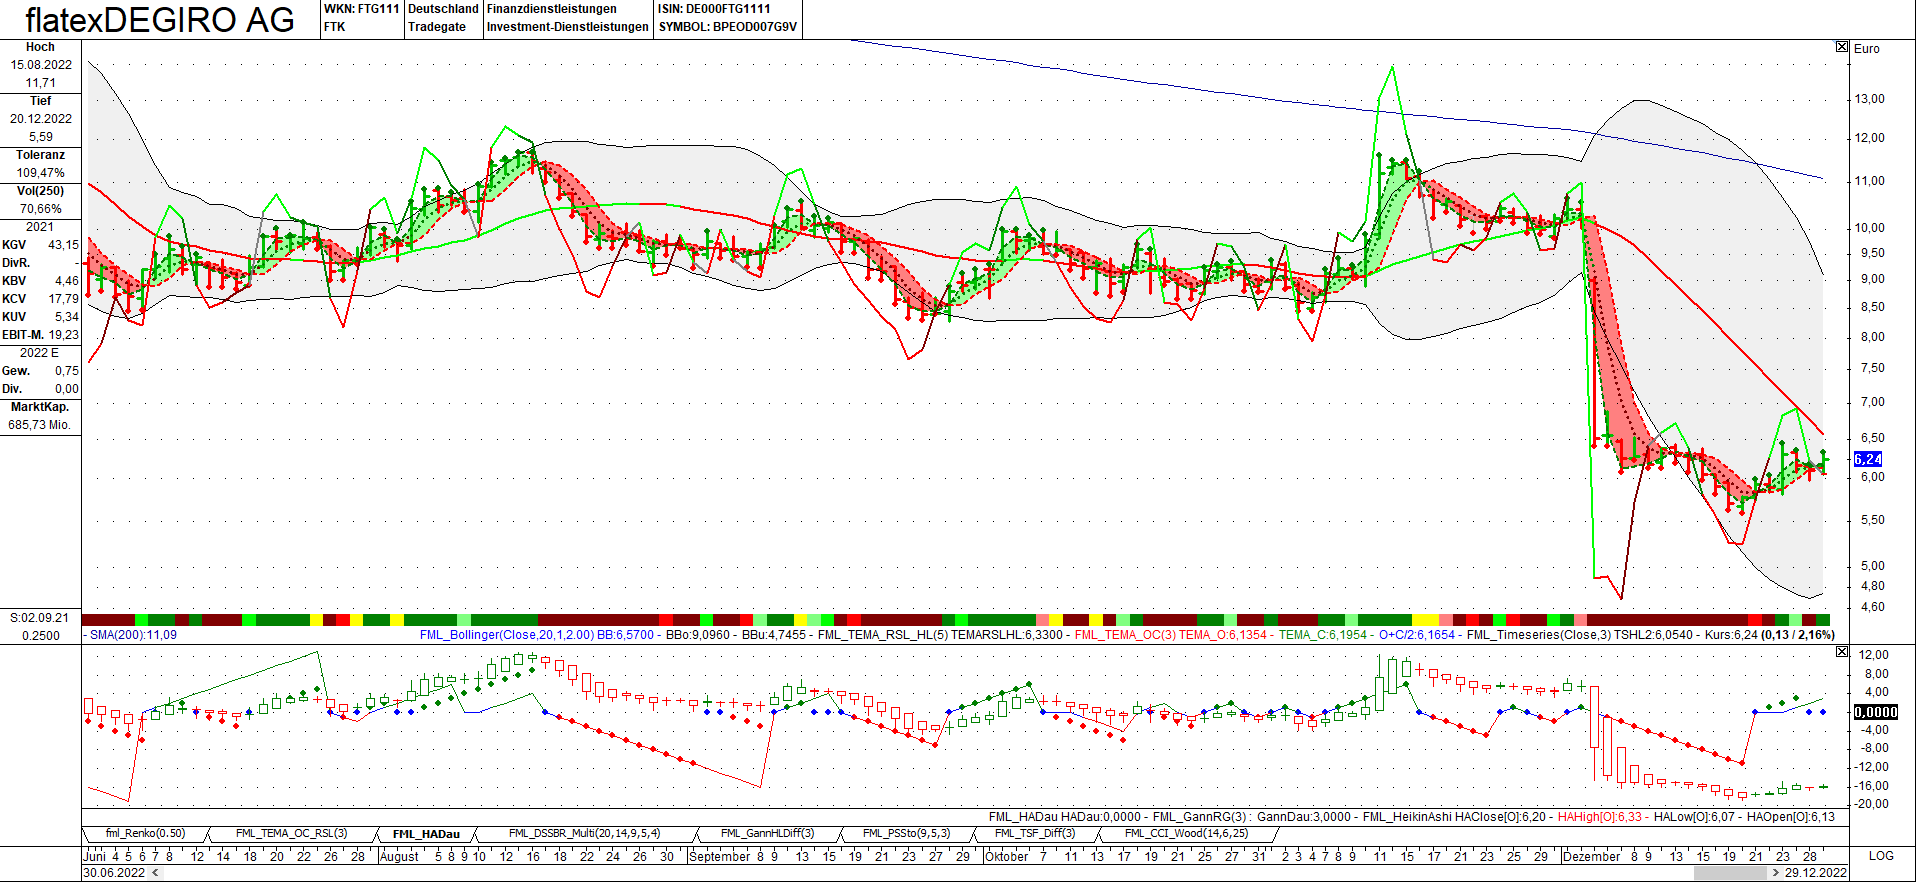
Task: Click the EBIT-M. value 19,23
Action: pyautogui.click(x=63, y=335)
